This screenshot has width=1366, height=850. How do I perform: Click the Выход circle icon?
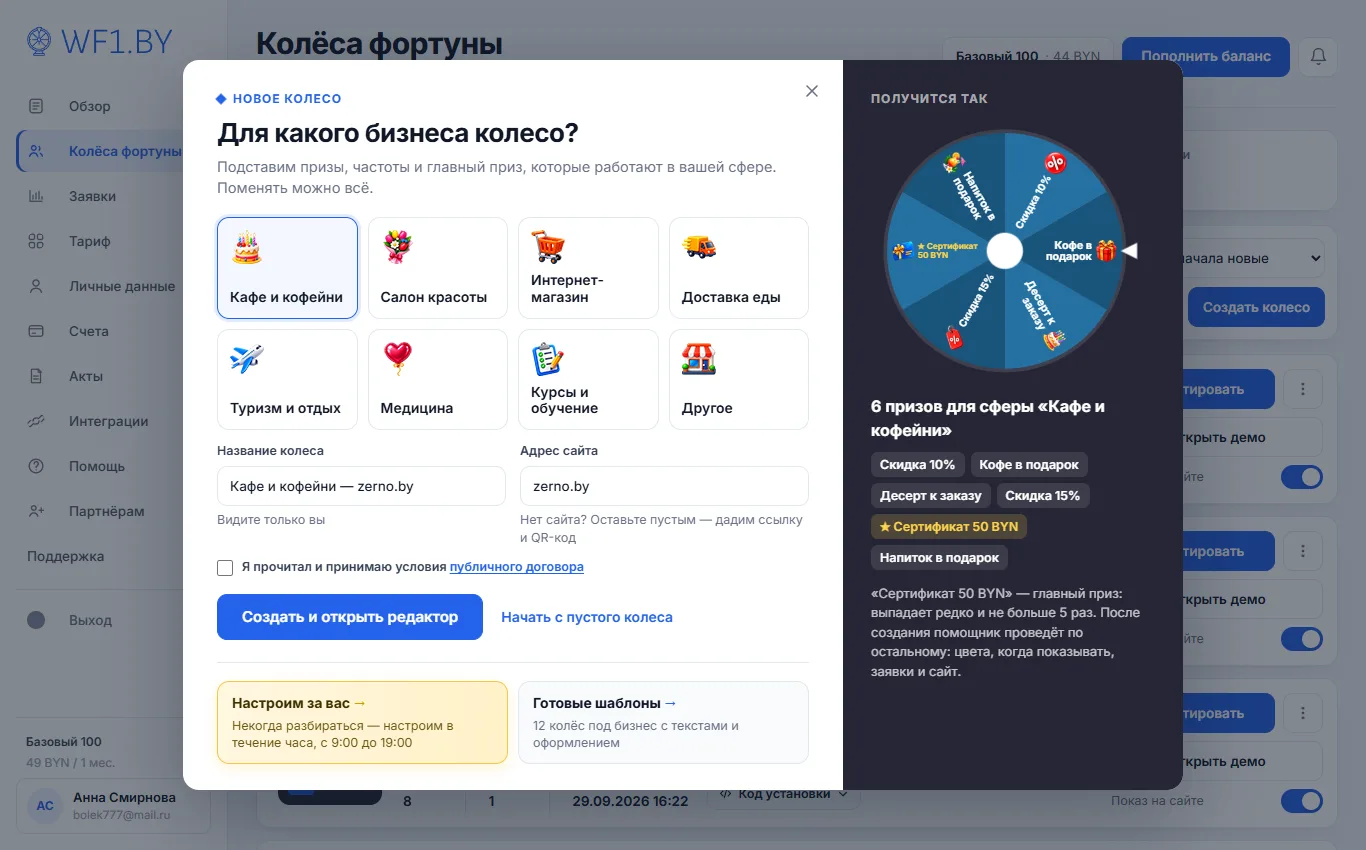point(36,620)
